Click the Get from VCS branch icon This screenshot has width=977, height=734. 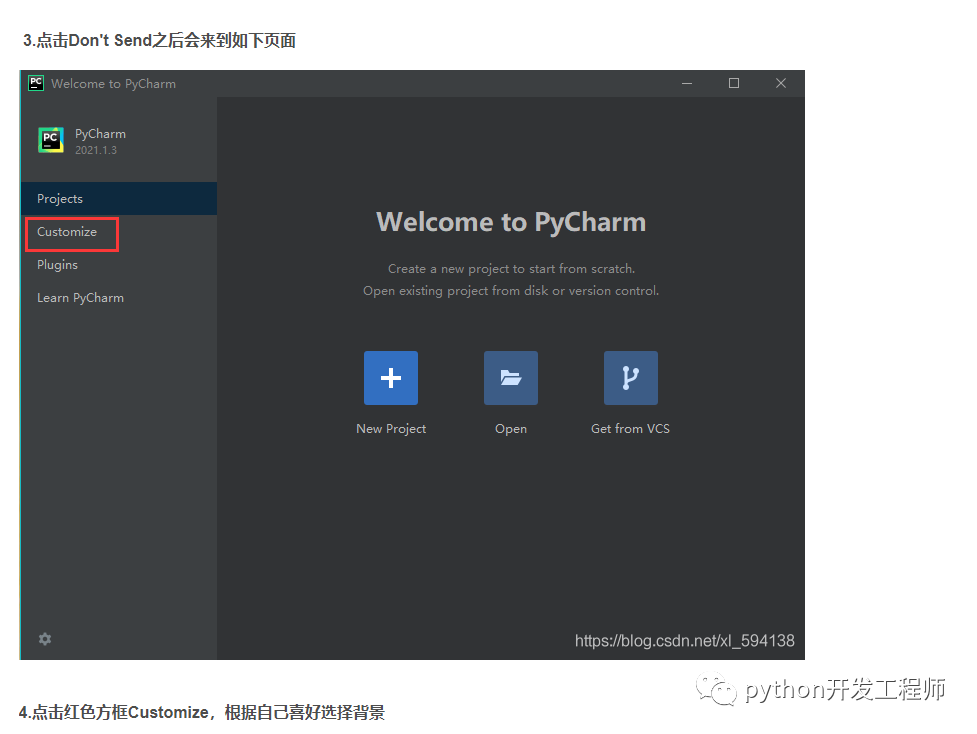pyautogui.click(x=630, y=378)
